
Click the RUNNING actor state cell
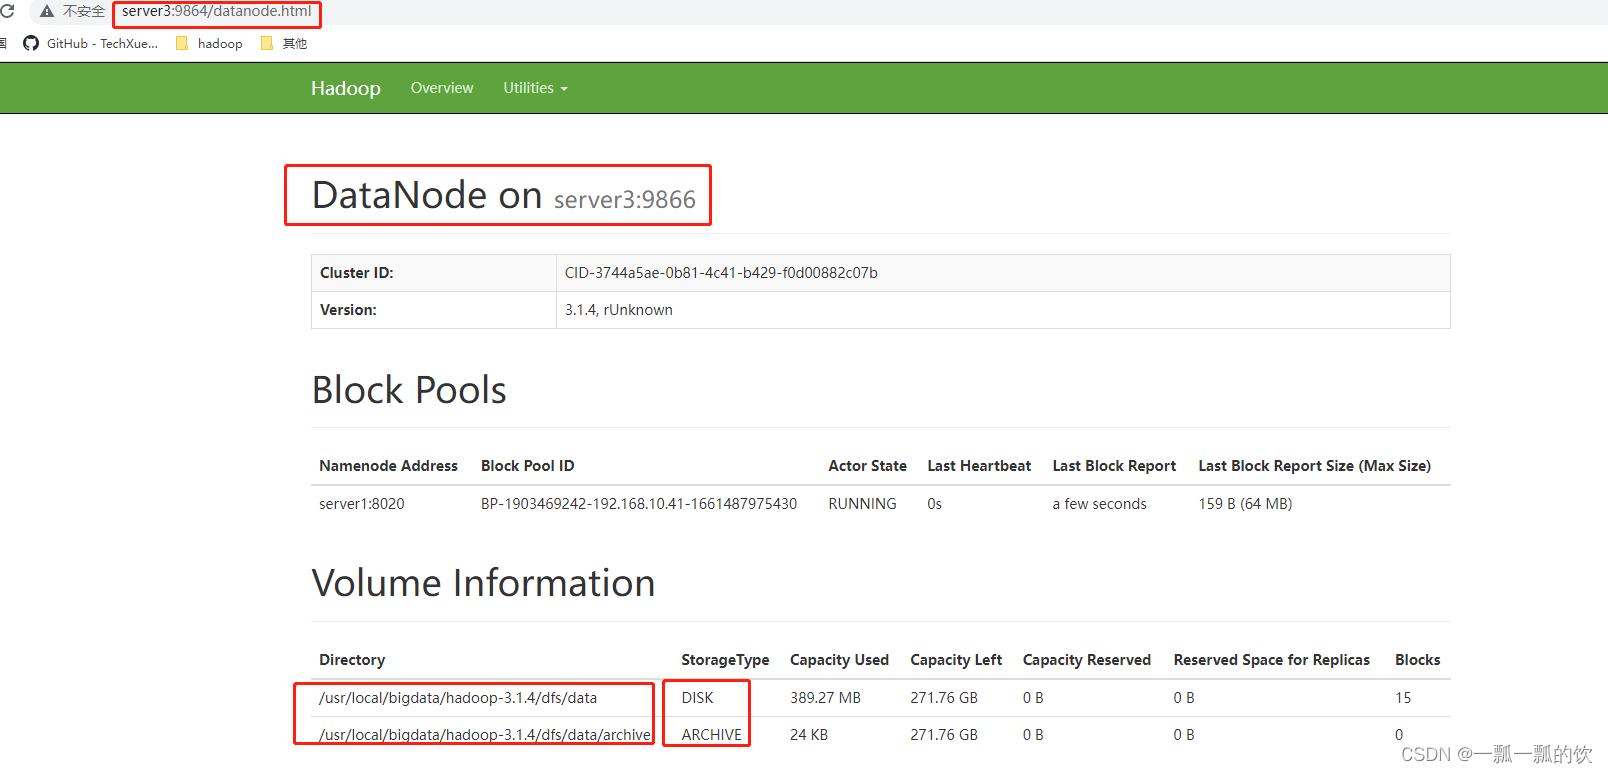[862, 504]
